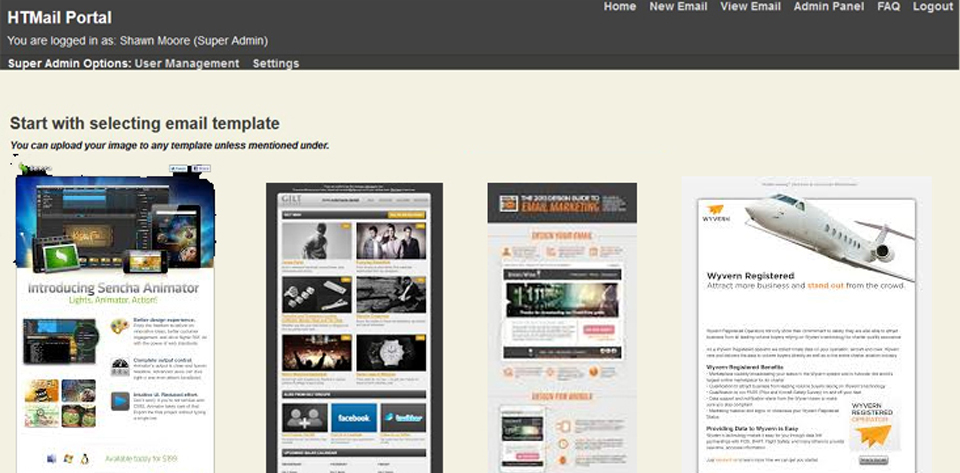Click View Email in top navigation

pyautogui.click(x=750, y=7)
